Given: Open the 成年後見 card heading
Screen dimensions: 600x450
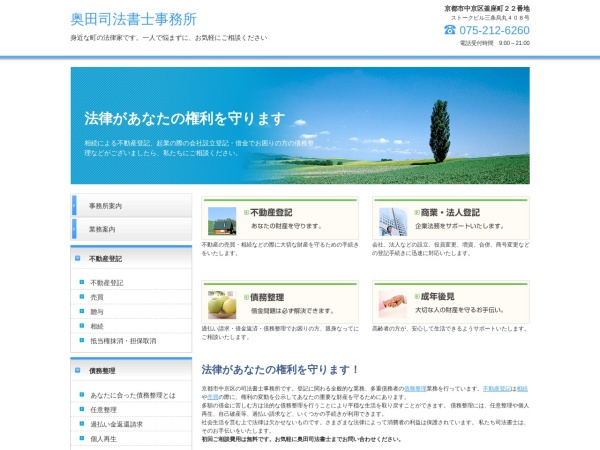Looking at the screenshot, I should tap(437, 296).
